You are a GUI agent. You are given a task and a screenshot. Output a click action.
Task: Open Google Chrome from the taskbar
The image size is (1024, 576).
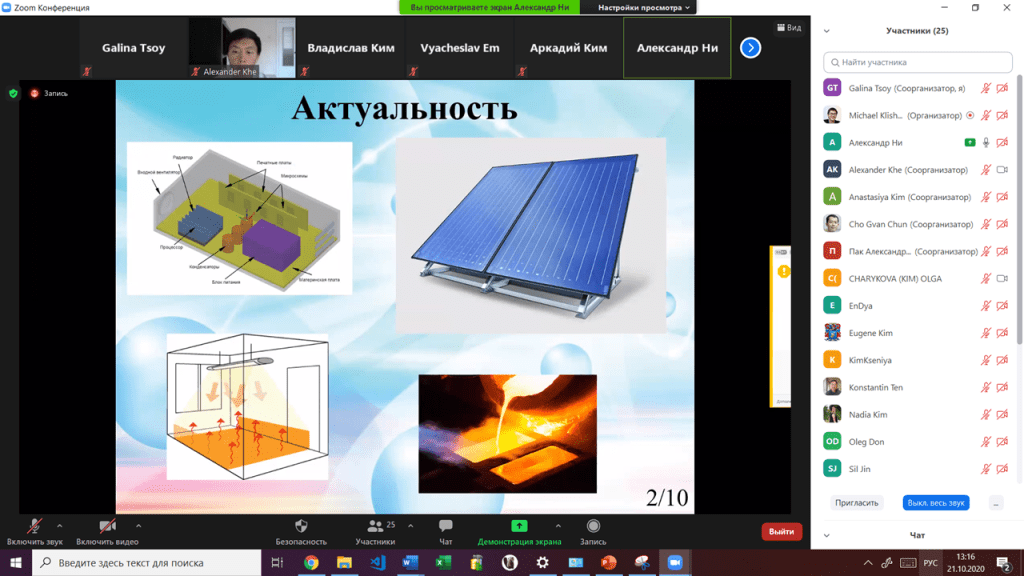click(311, 563)
